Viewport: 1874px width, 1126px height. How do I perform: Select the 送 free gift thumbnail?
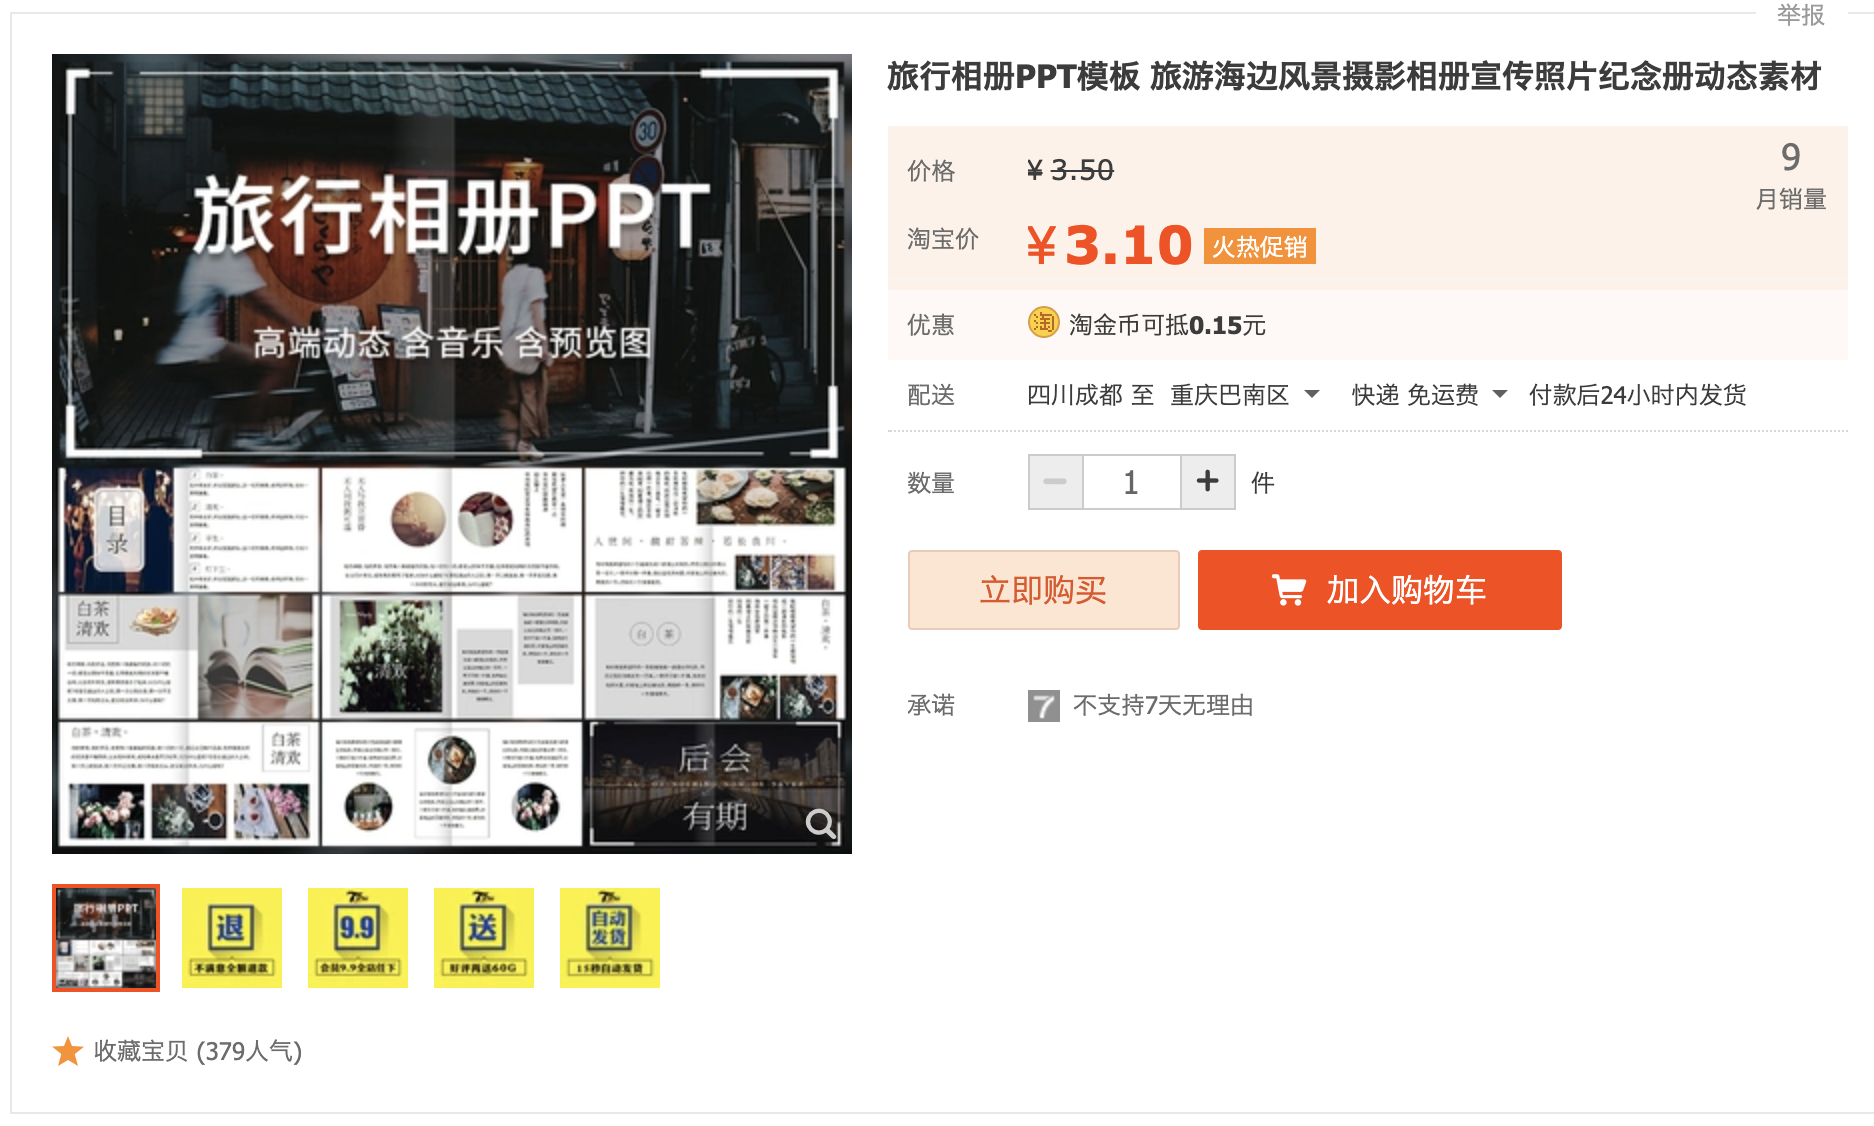tap(483, 937)
